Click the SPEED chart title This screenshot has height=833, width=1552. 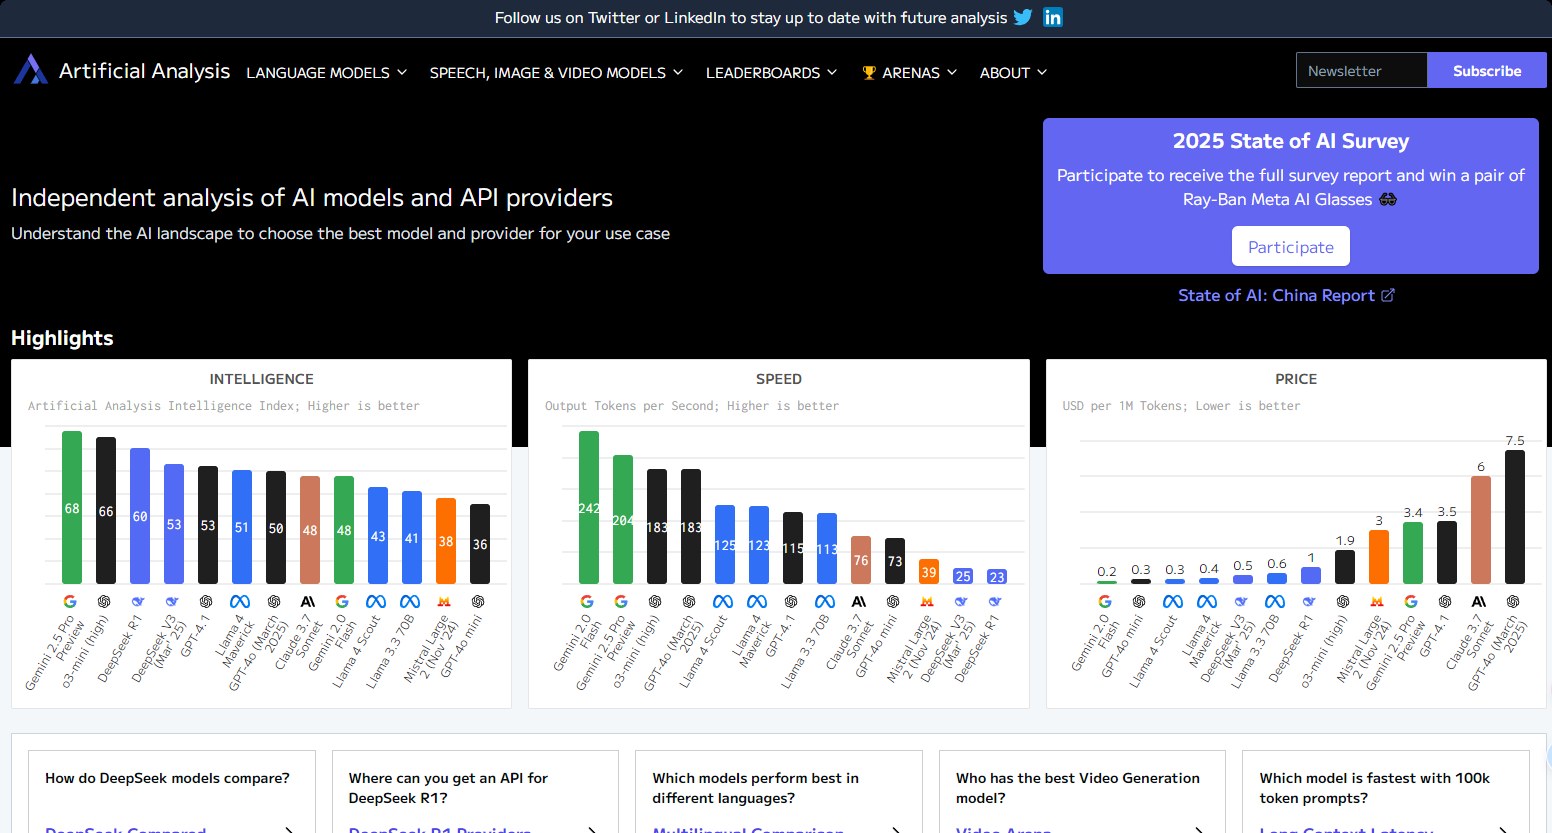click(779, 379)
